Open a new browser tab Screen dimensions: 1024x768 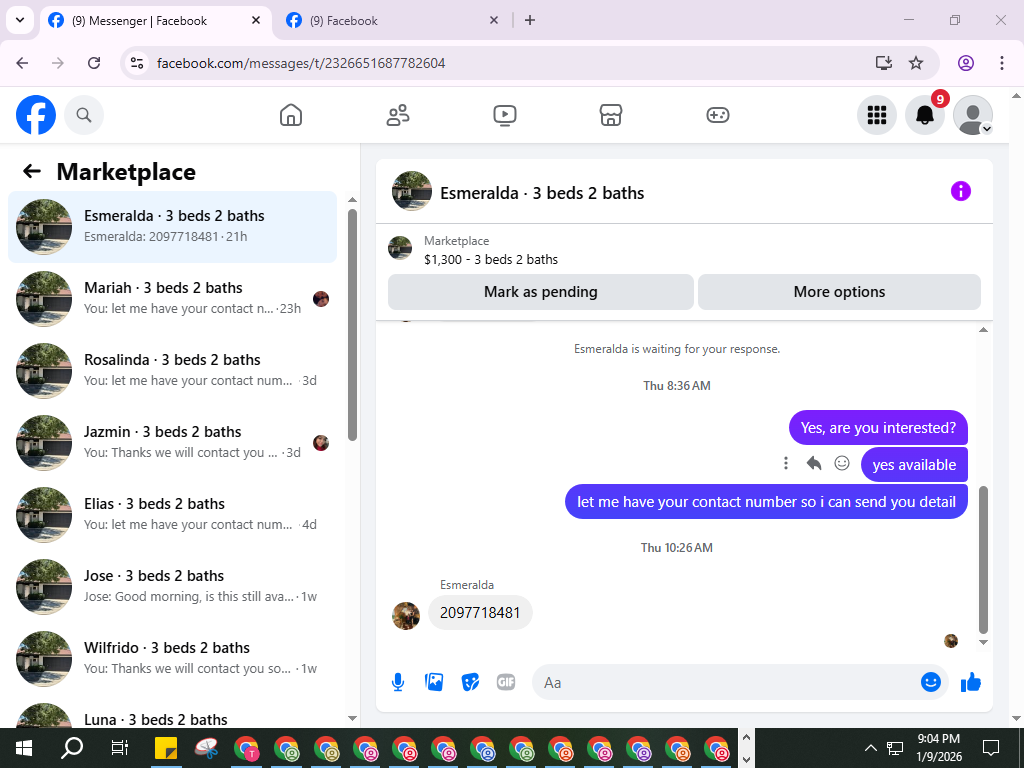coord(530,20)
